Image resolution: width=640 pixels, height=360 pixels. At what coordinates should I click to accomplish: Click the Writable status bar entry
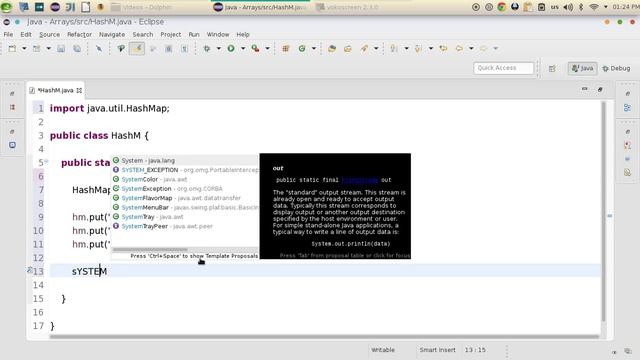pos(383,350)
